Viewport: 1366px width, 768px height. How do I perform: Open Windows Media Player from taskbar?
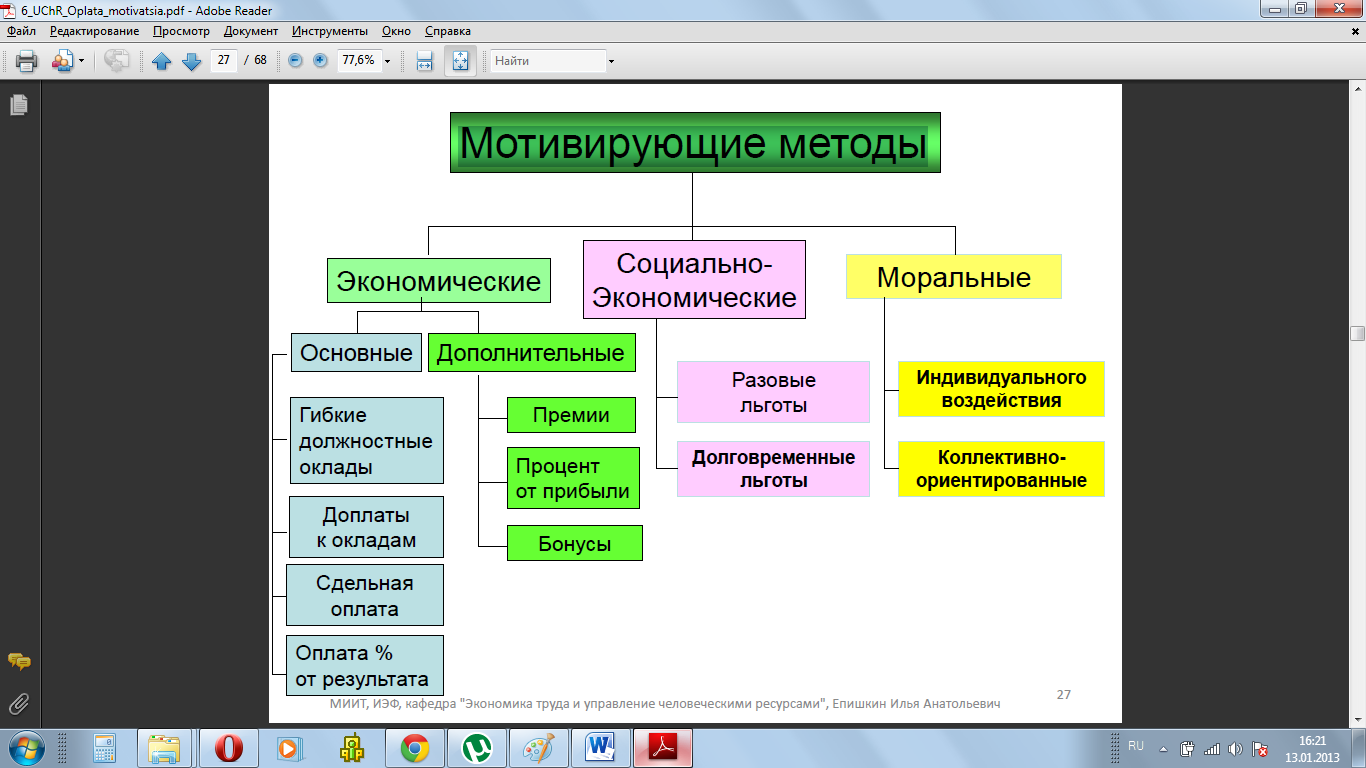(x=289, y=748)
